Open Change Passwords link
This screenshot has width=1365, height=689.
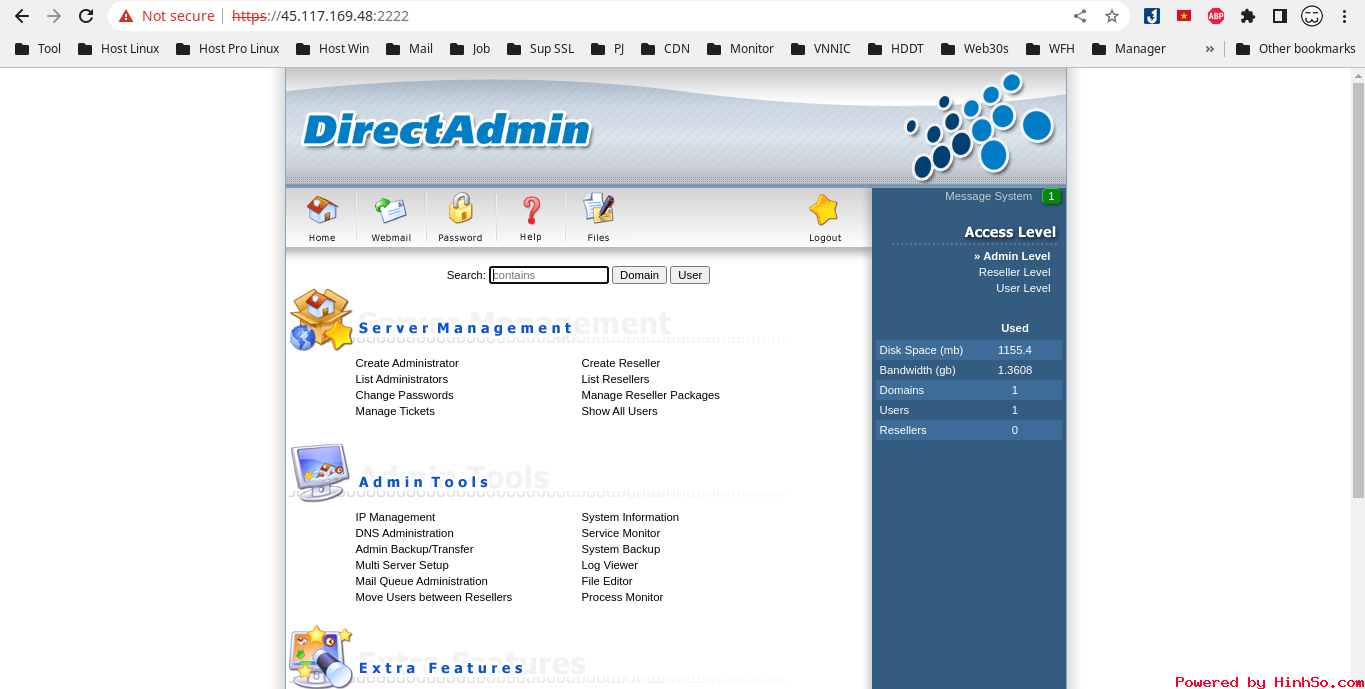pyautogui.click(x=404, y=395)
